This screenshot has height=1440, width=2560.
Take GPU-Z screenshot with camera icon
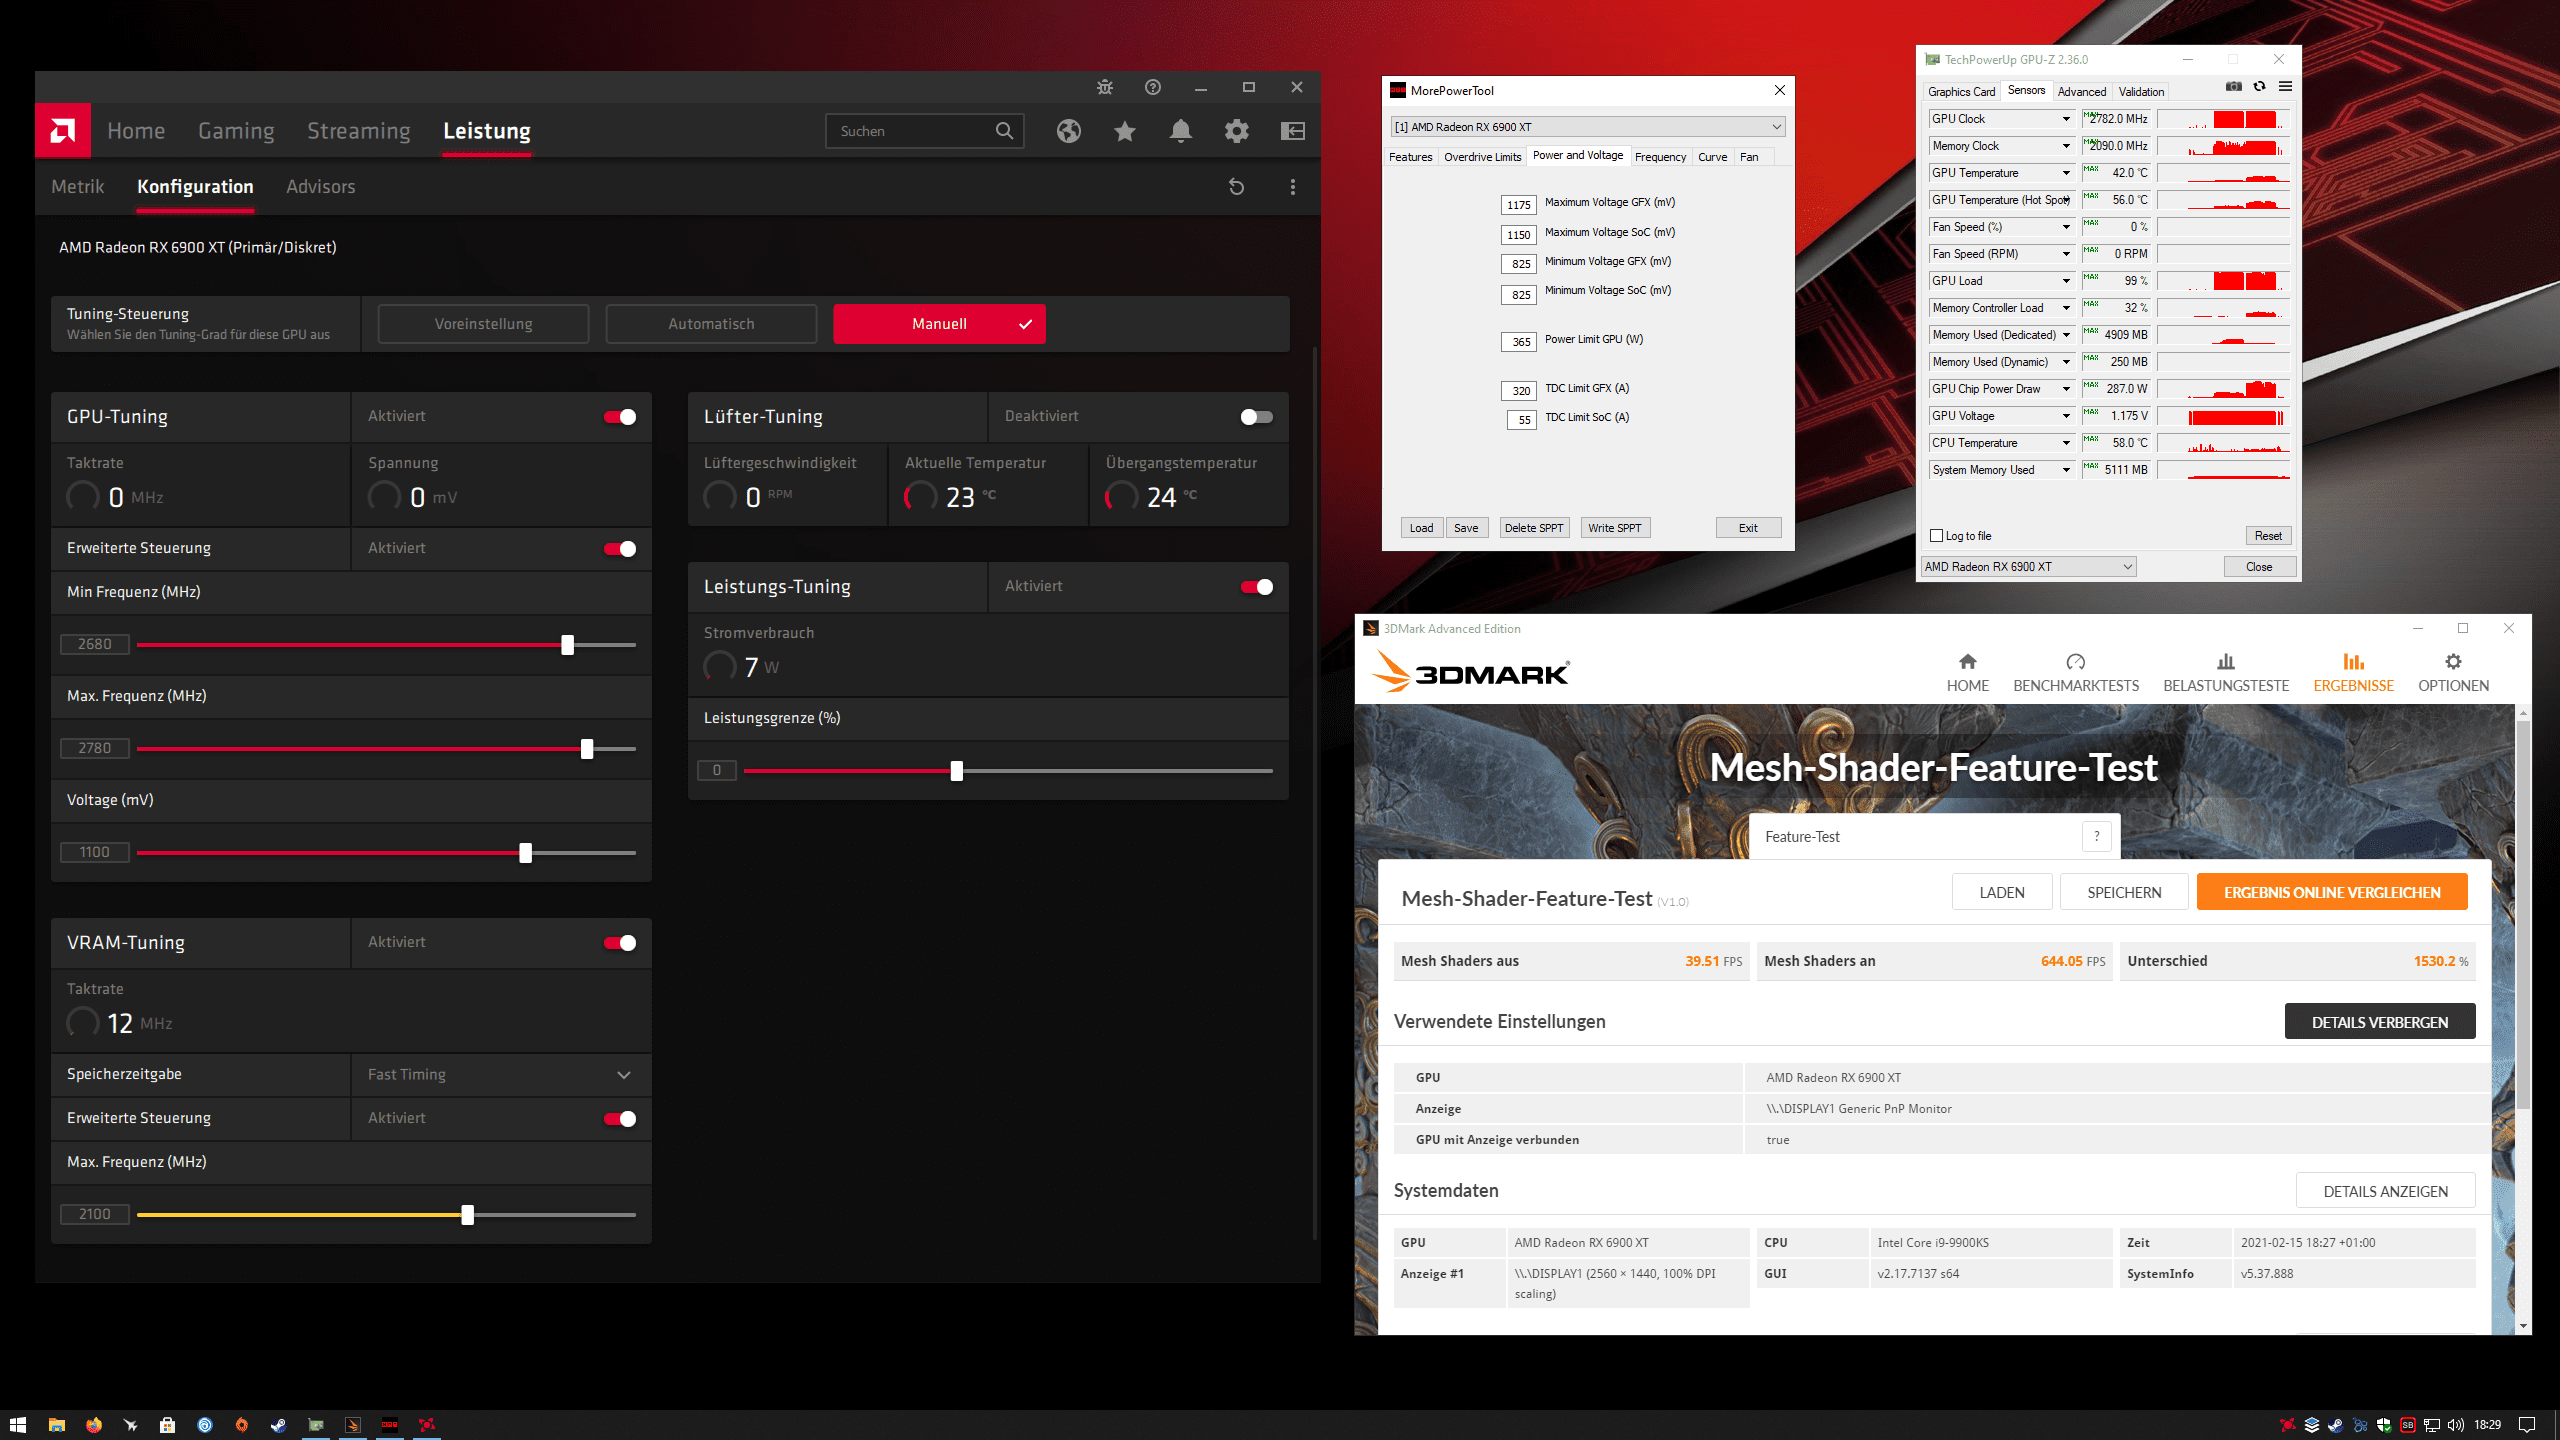point(2234,87)
